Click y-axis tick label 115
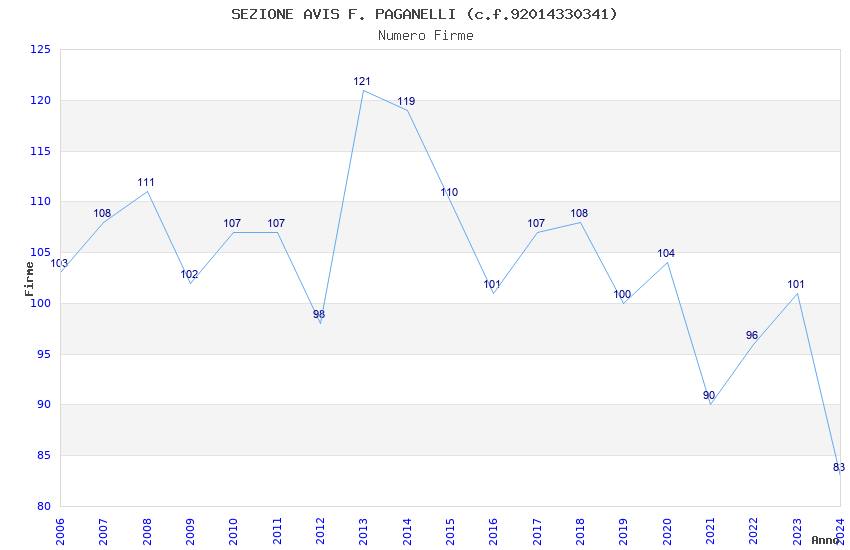The width and height of the screenshot is (850, 550). pyautogui.click(x=40, y=151)
